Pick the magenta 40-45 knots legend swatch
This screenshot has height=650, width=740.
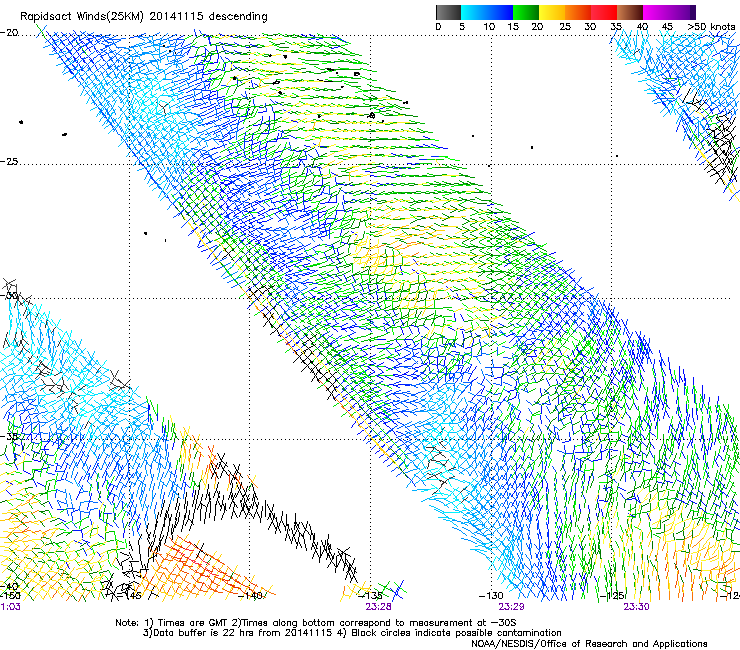click(656, 12)
